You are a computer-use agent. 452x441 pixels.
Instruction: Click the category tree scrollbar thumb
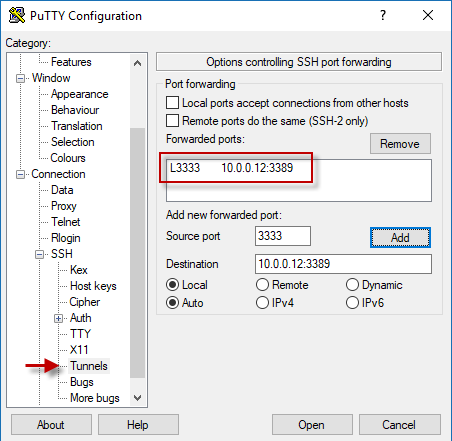(x=137, y=253)
